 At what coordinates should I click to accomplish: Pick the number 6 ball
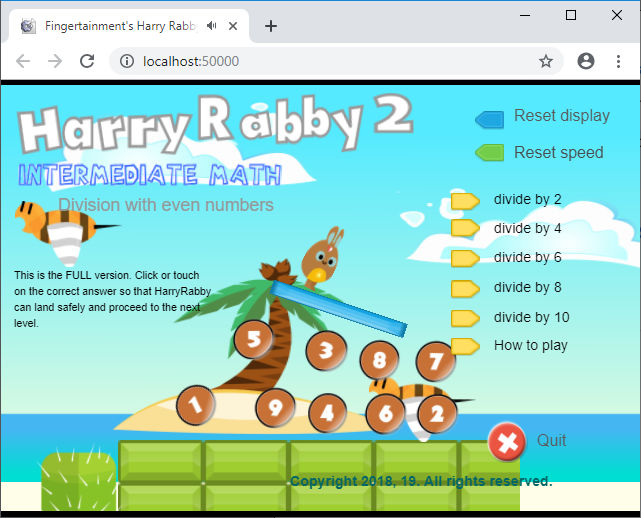click(385, 412)
